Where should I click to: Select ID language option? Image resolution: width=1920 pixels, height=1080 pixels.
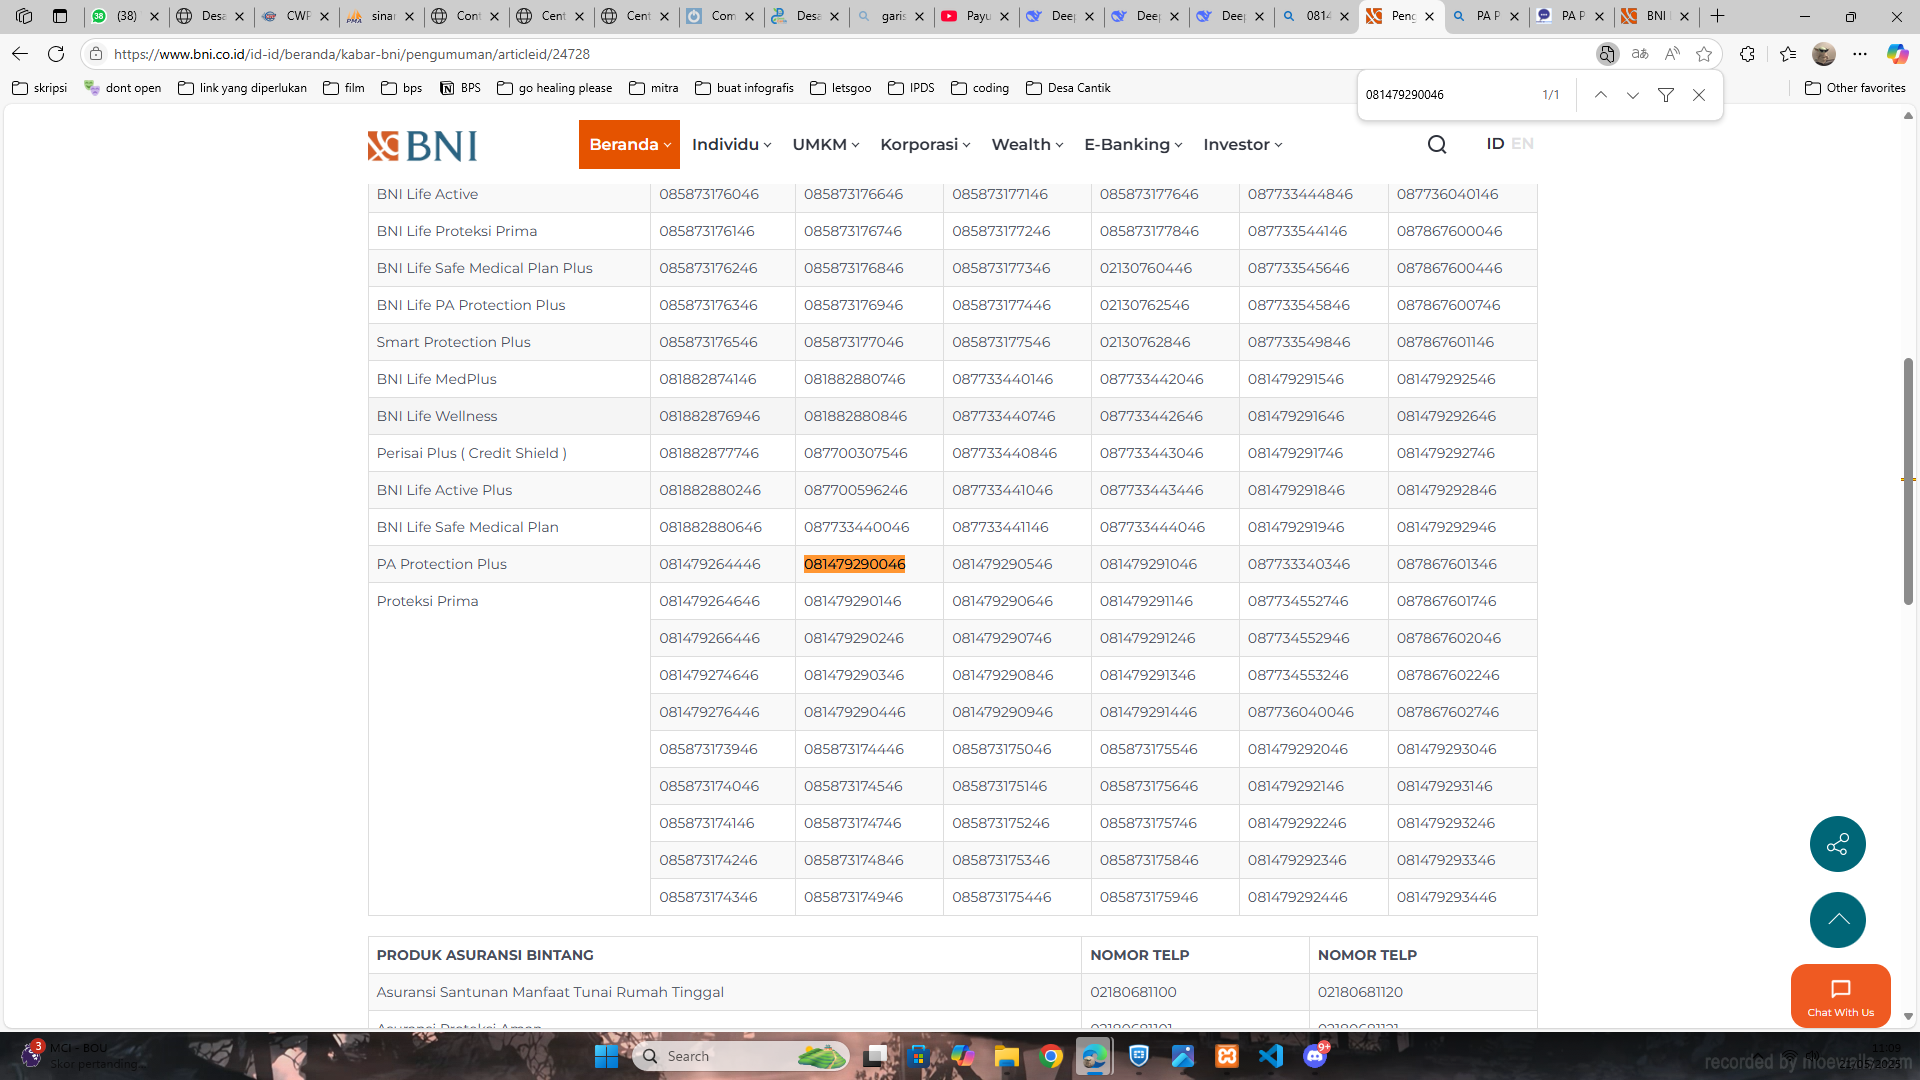pos(1495,144)
